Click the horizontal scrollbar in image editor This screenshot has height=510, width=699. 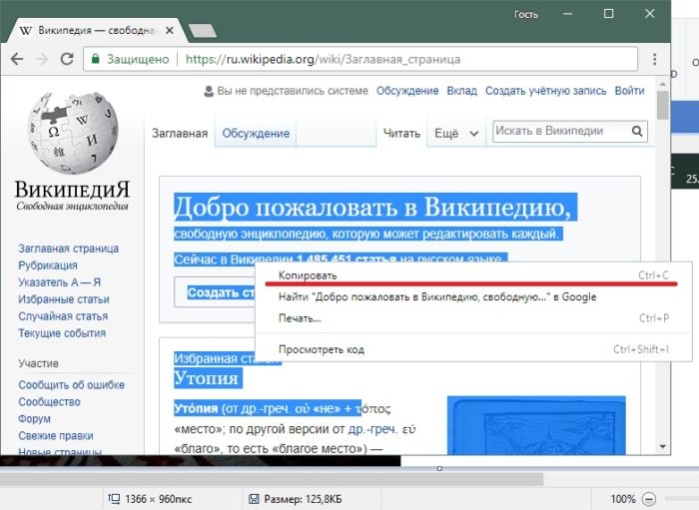tap(272, 480)
